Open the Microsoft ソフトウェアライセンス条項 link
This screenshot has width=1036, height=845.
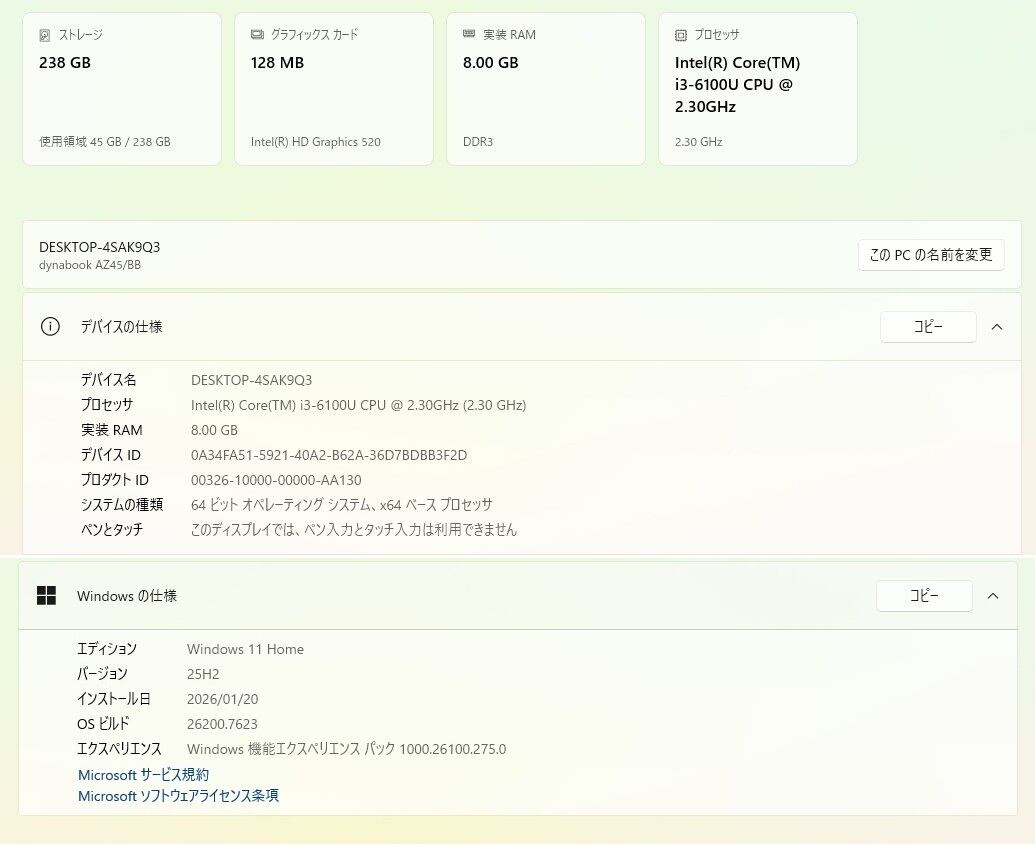[178, 796]
